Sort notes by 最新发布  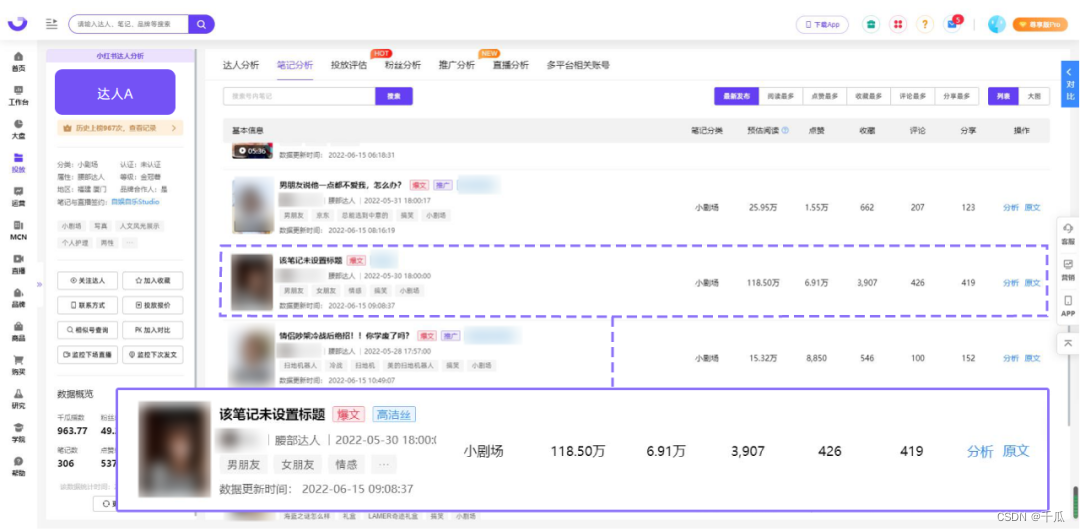736,96
